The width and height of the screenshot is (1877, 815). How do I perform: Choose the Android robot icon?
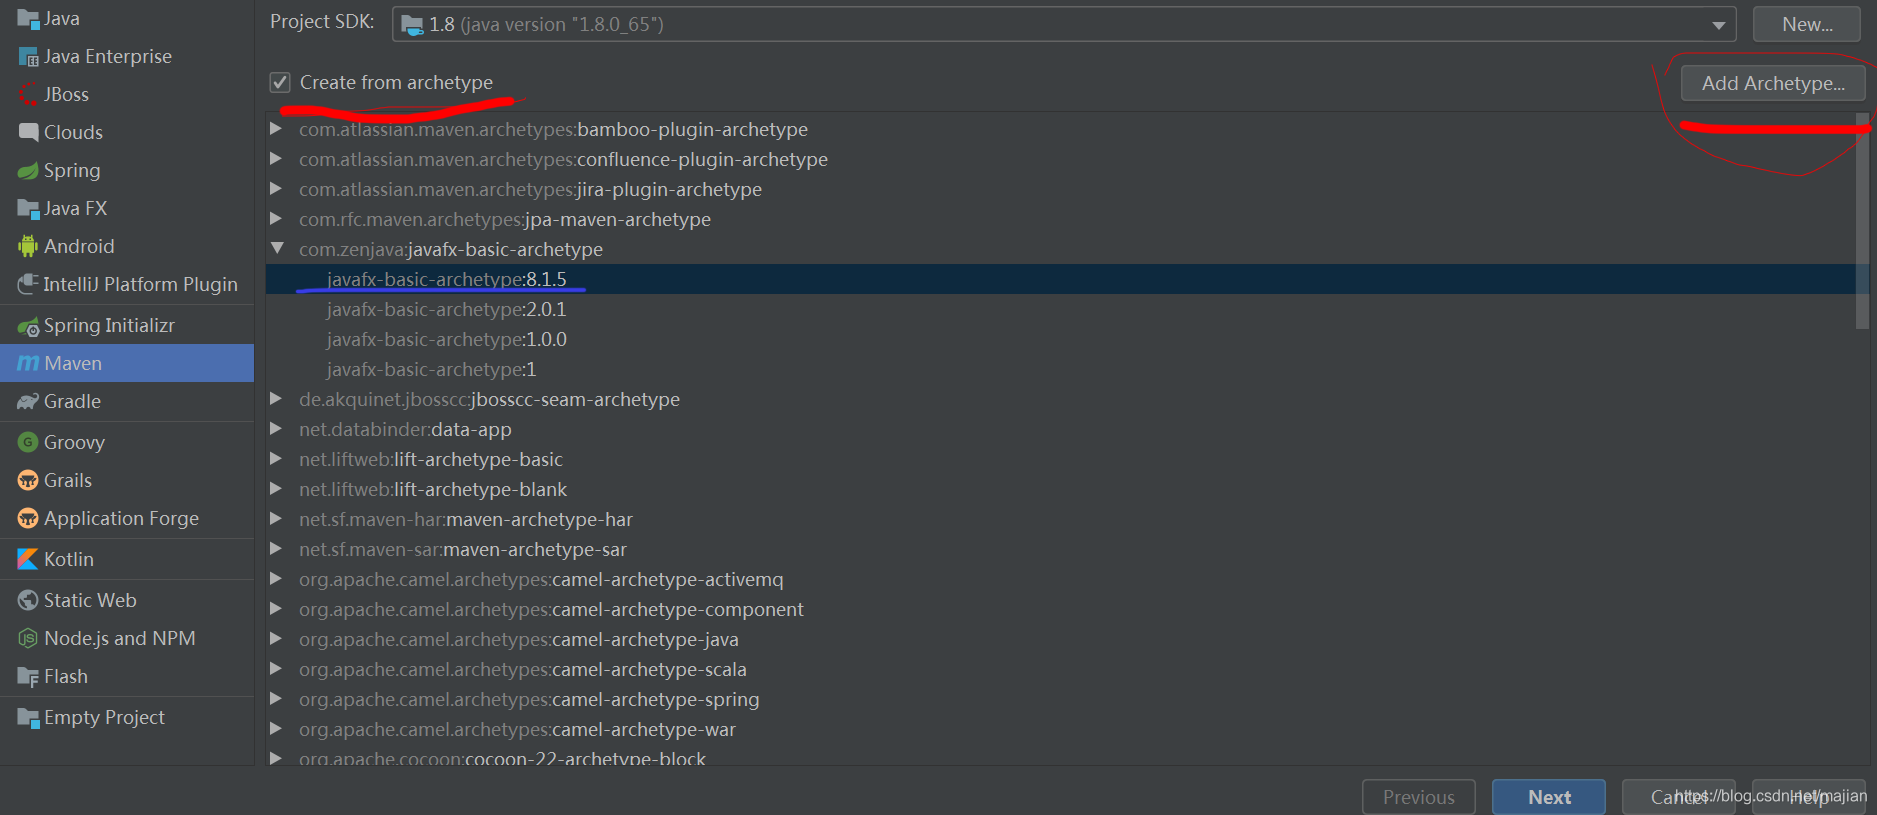click(28, 247)
